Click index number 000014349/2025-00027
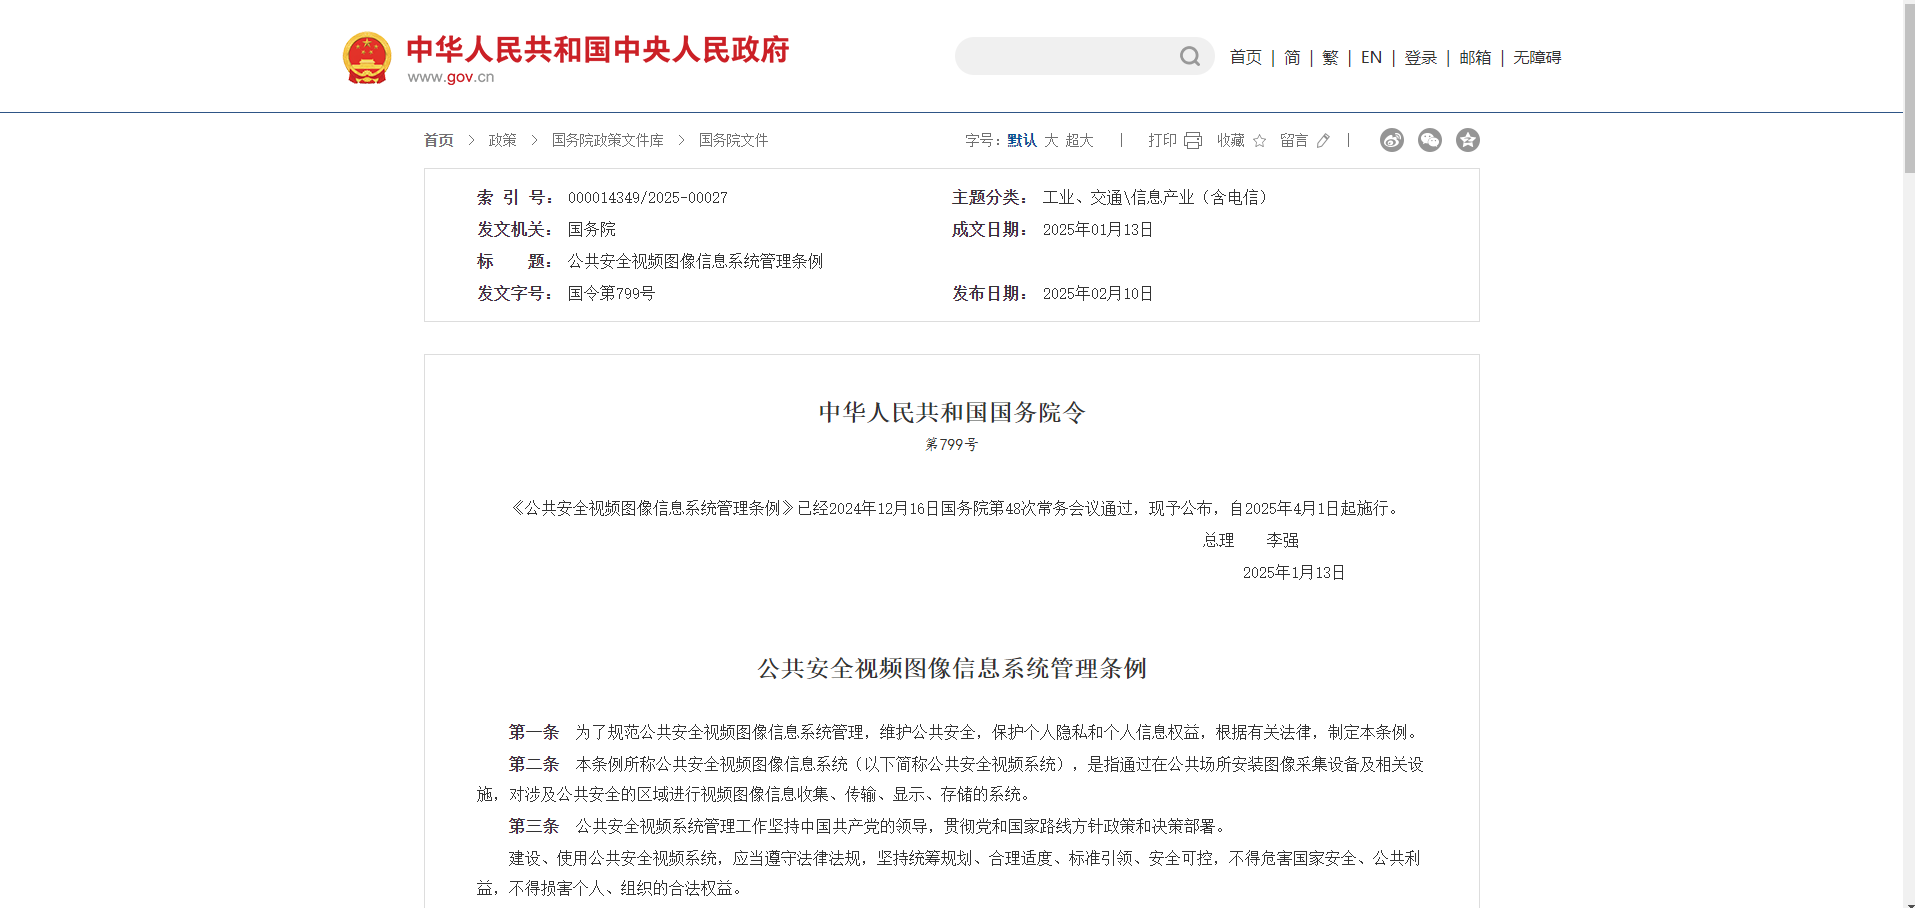The width and height of the screenshot is (1915, 908). [x=648, y=198]
